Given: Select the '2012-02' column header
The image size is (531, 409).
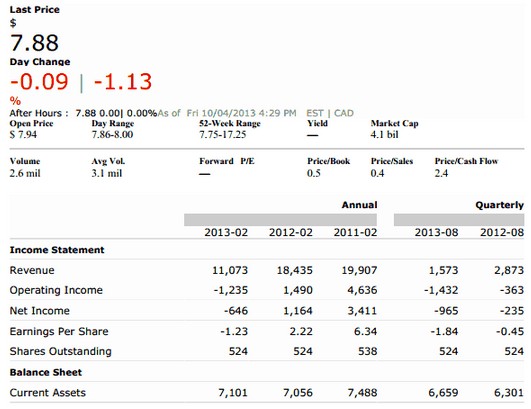Looking at the screenshot, I should (291, 233).
